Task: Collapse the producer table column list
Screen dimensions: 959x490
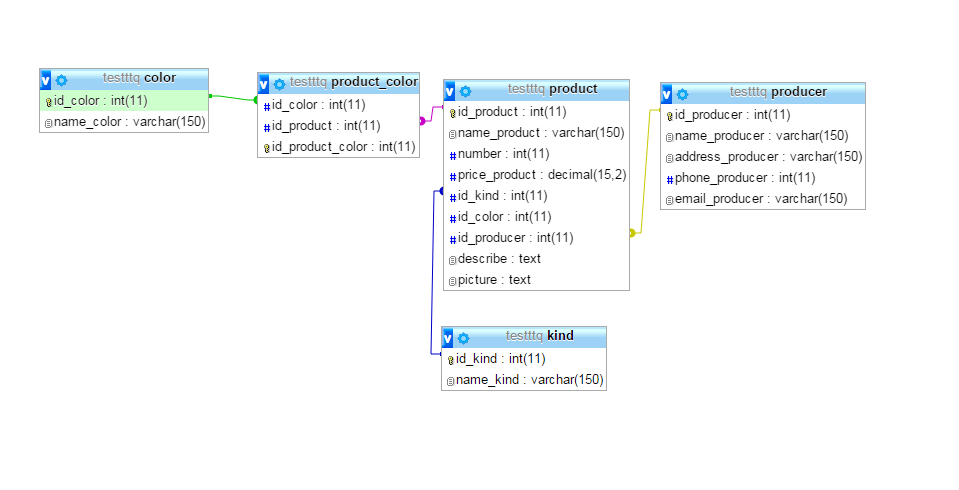Action: 667,94
